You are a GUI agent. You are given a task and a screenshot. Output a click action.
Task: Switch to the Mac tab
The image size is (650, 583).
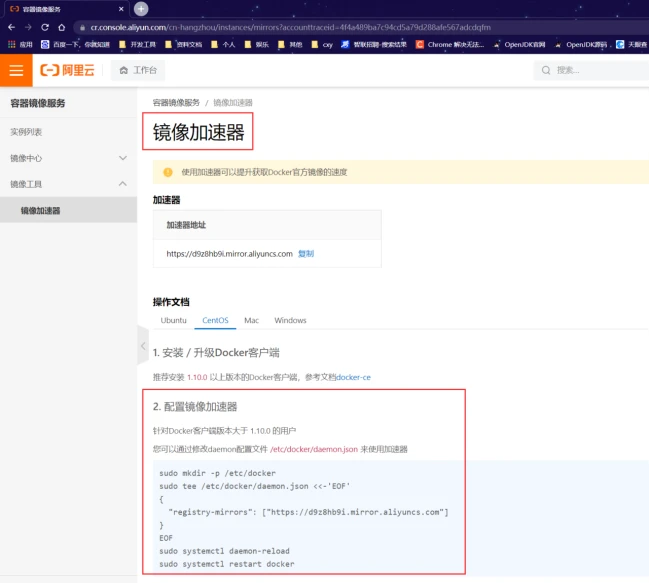click(x=251, y=320)
